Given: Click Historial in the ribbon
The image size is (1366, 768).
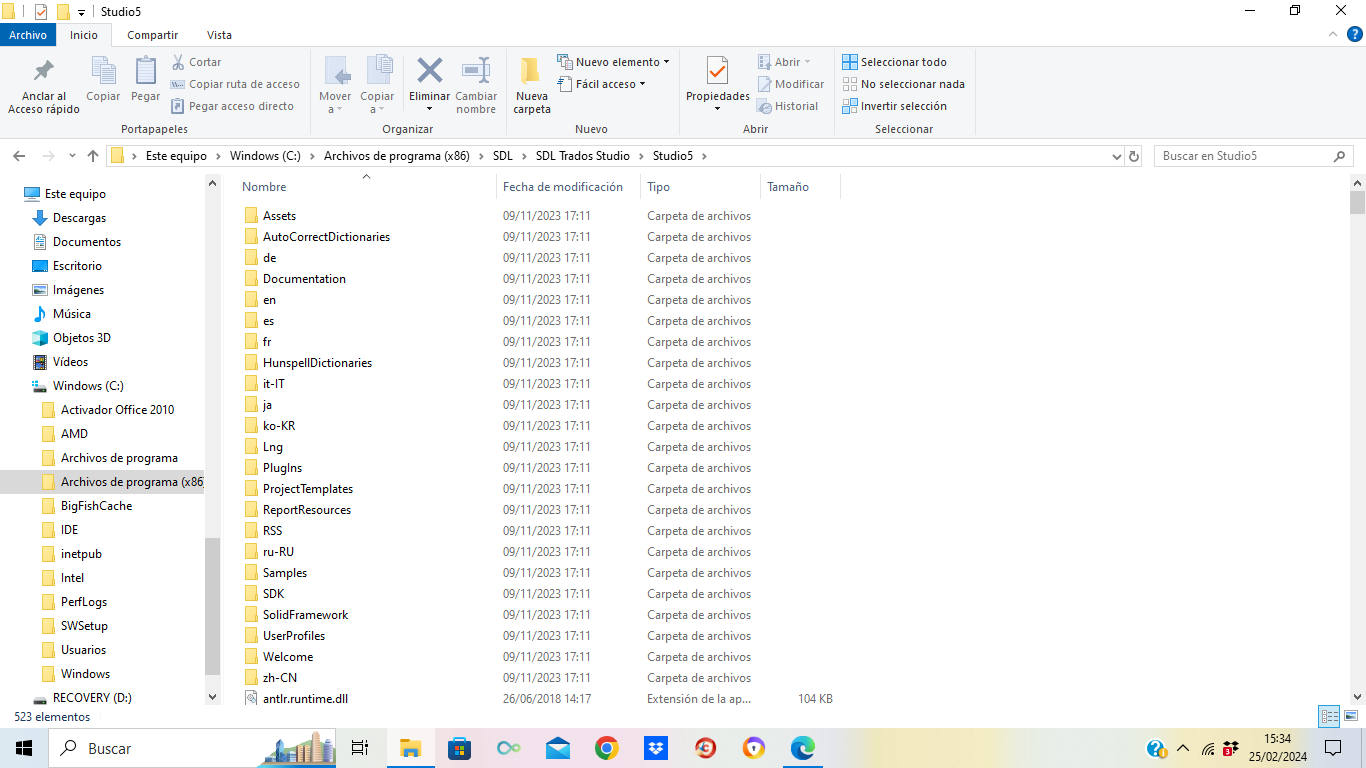Looking at the screenshot, I should click(x=788, y=106).
